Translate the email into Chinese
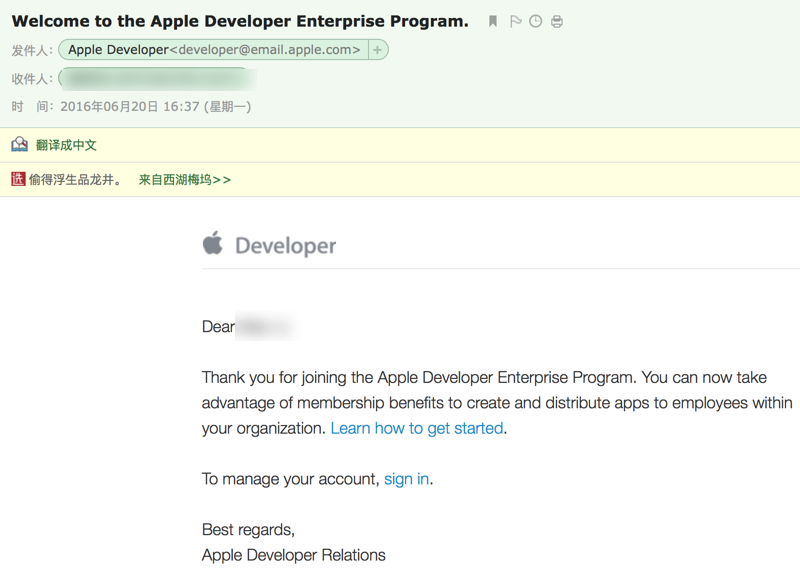Screen dimensions: 800x576 [66, 145]
